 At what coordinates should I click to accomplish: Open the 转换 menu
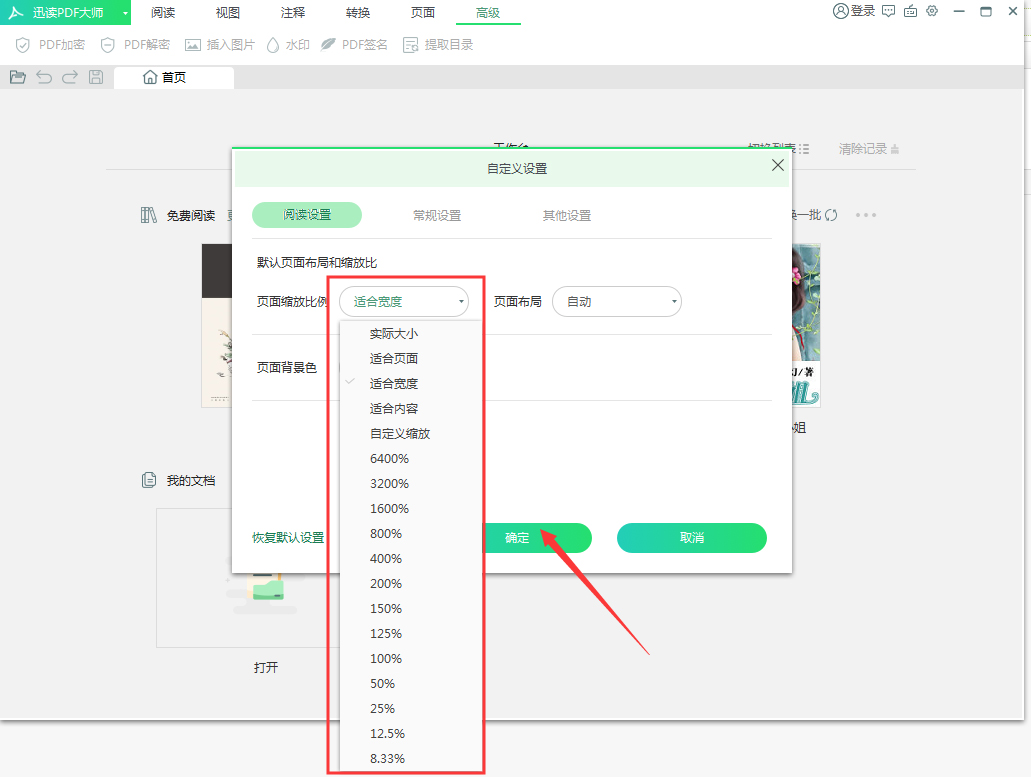[357, 13]
